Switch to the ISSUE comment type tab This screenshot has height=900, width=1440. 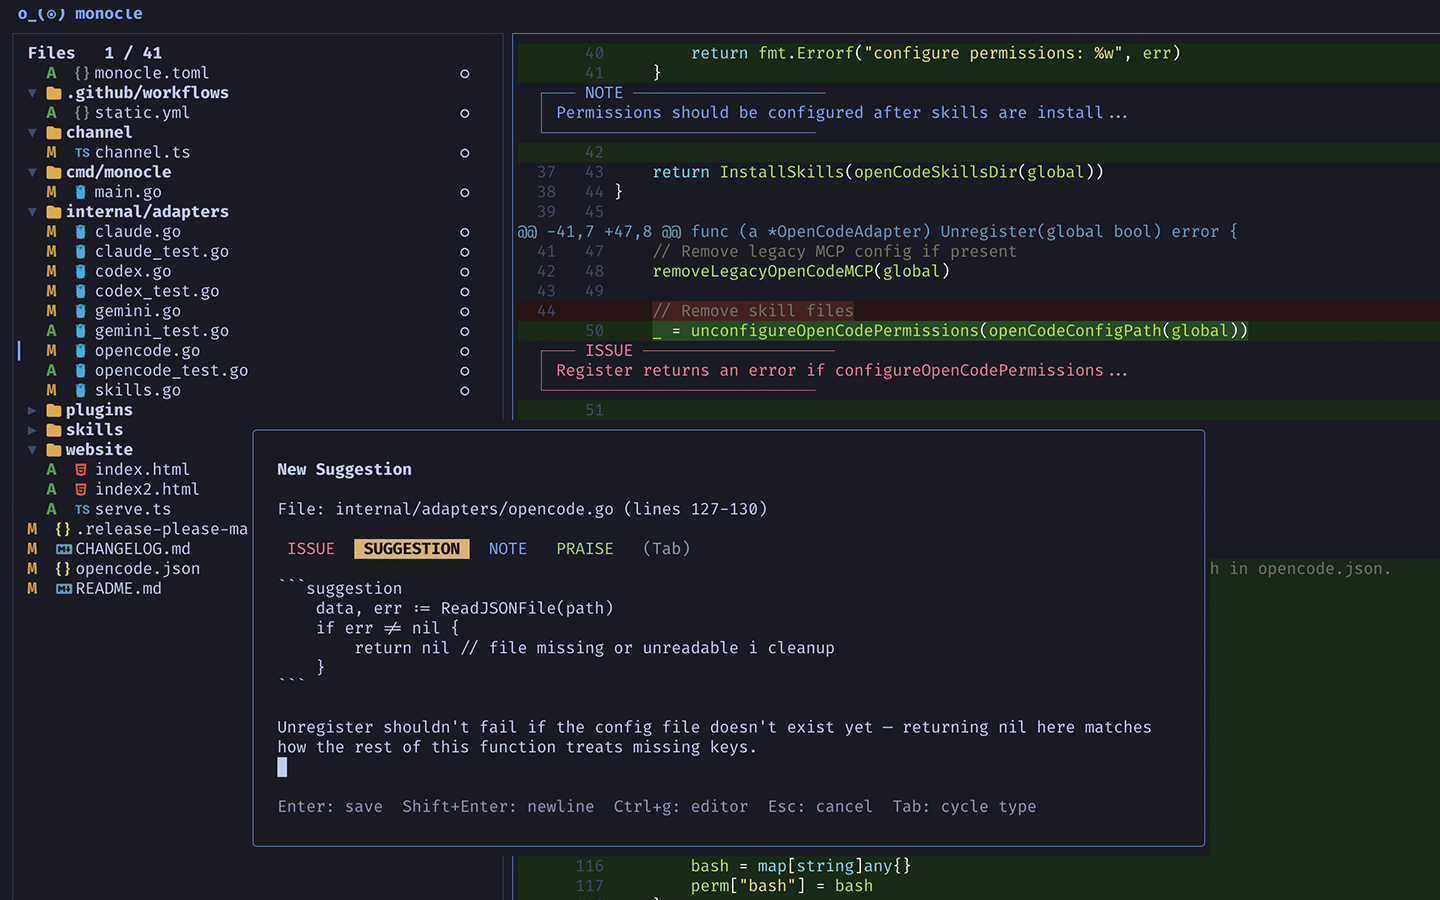311,548
